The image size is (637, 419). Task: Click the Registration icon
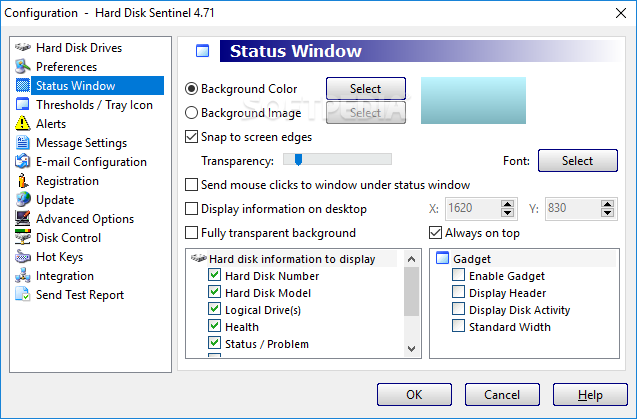point(23,180)
